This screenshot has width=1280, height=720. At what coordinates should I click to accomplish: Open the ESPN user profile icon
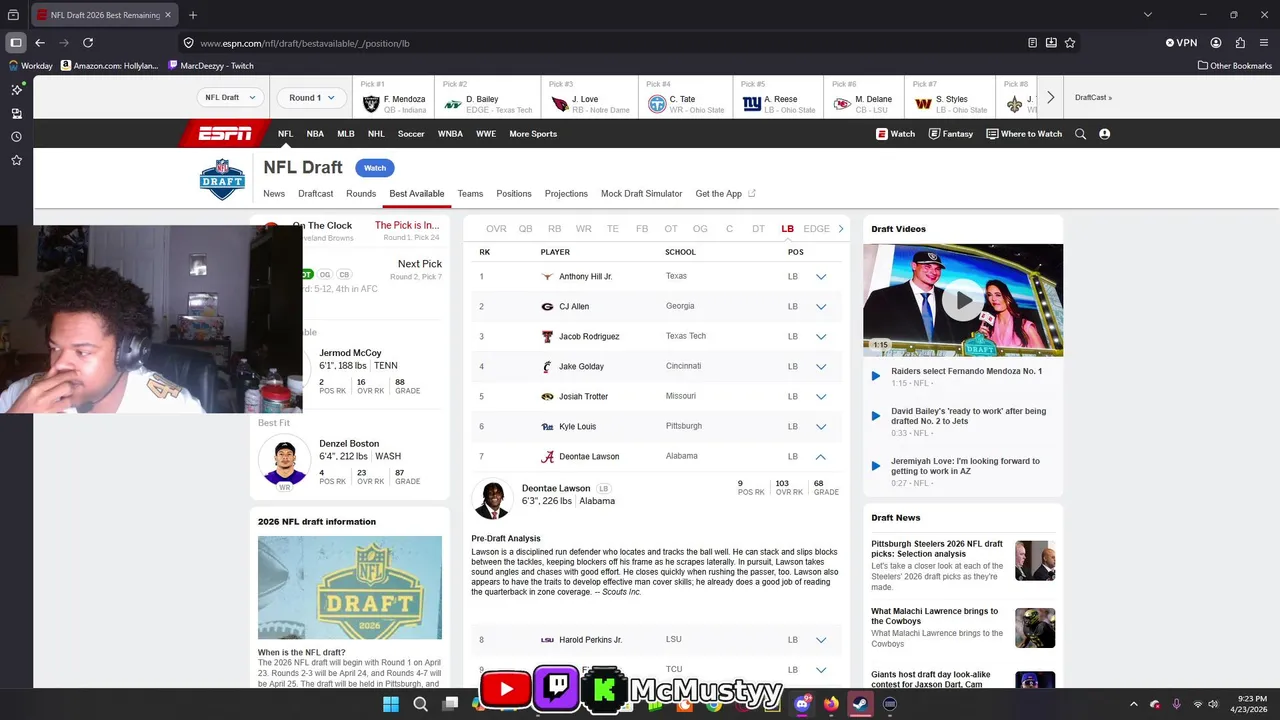coord(1104,134)
